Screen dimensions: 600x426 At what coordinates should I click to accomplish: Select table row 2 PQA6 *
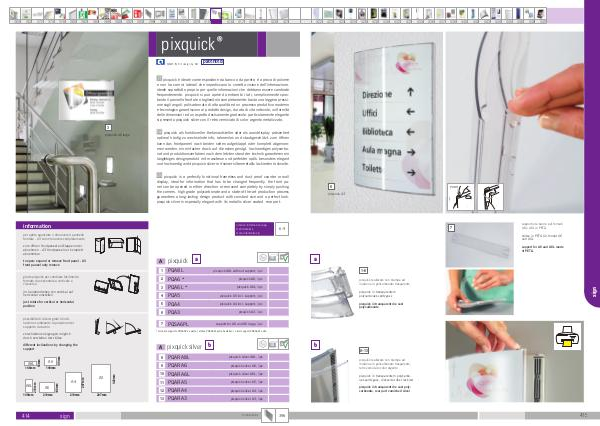tap(222, 279)
